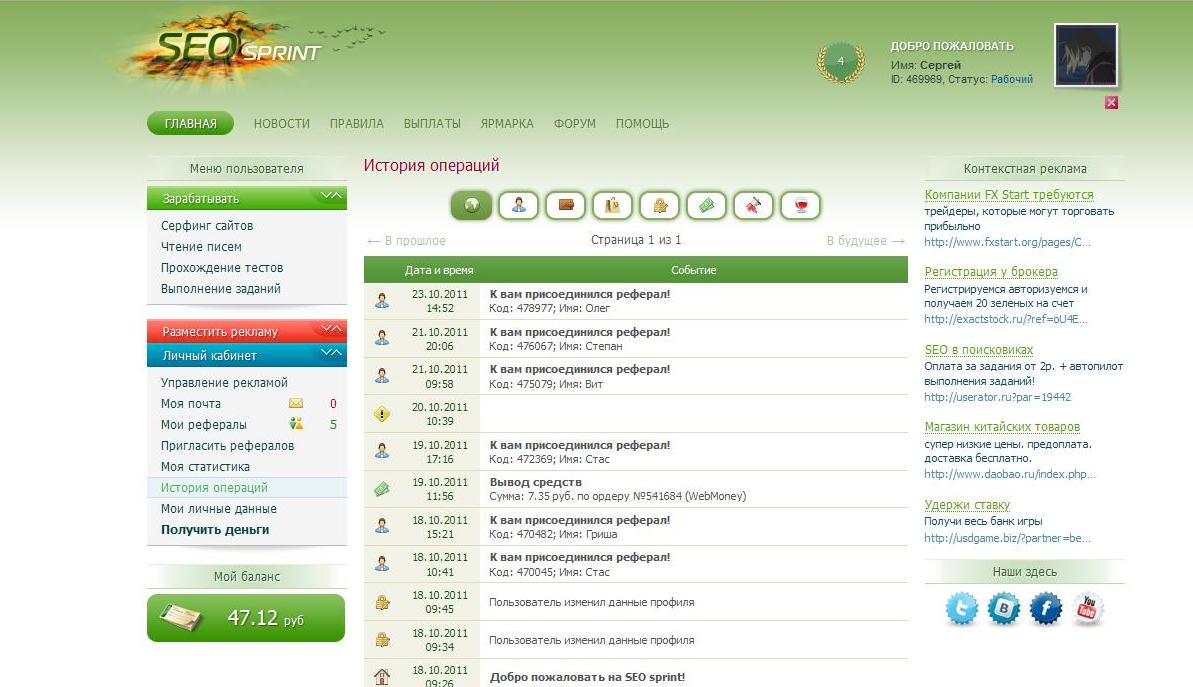
Task: Open Серфинг сайтов in the sidebar
Action: (207, 226)
